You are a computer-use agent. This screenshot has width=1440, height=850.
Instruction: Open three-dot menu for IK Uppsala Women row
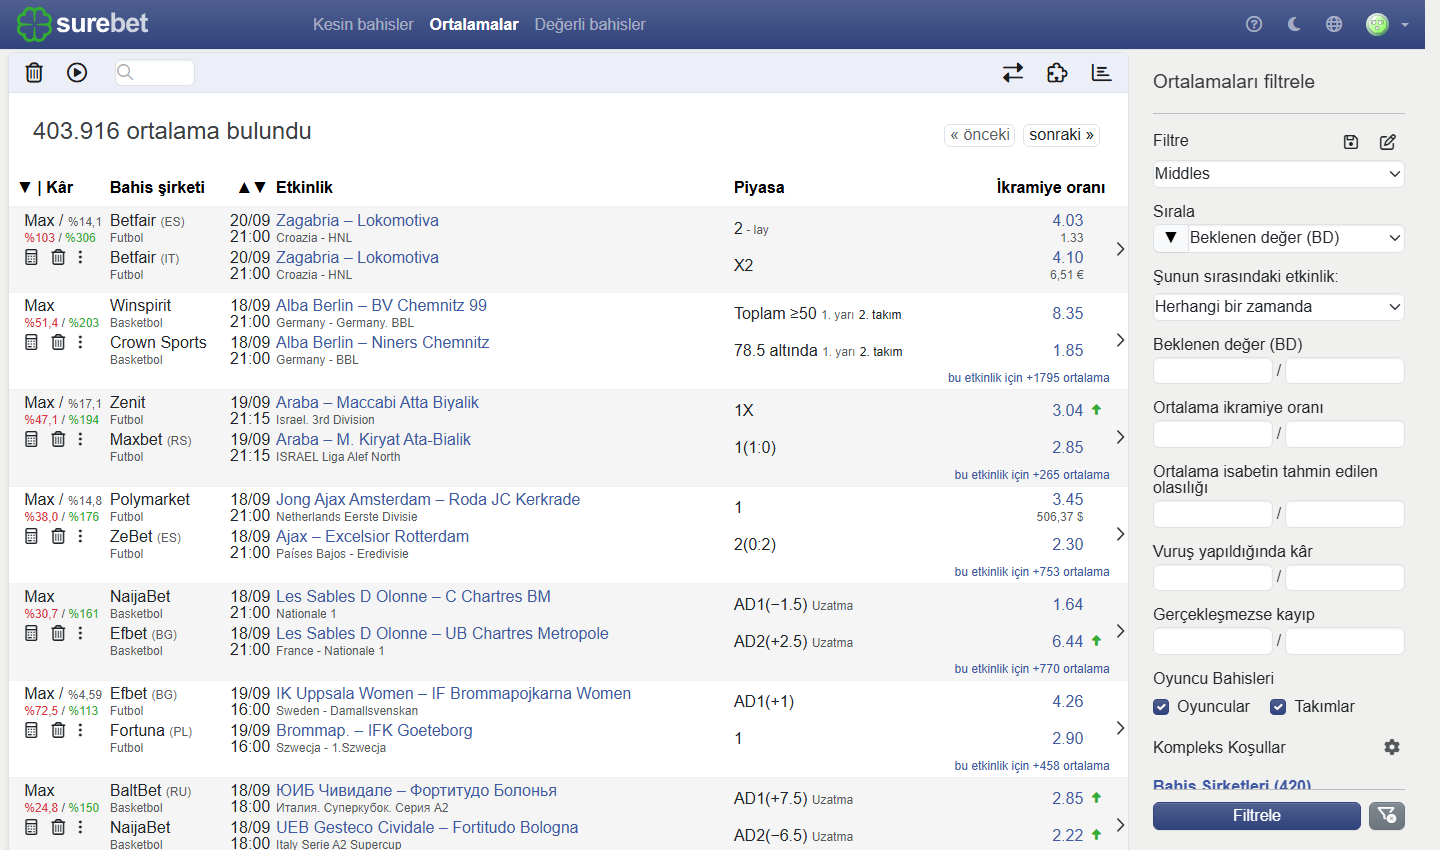[x=81, y=731]
